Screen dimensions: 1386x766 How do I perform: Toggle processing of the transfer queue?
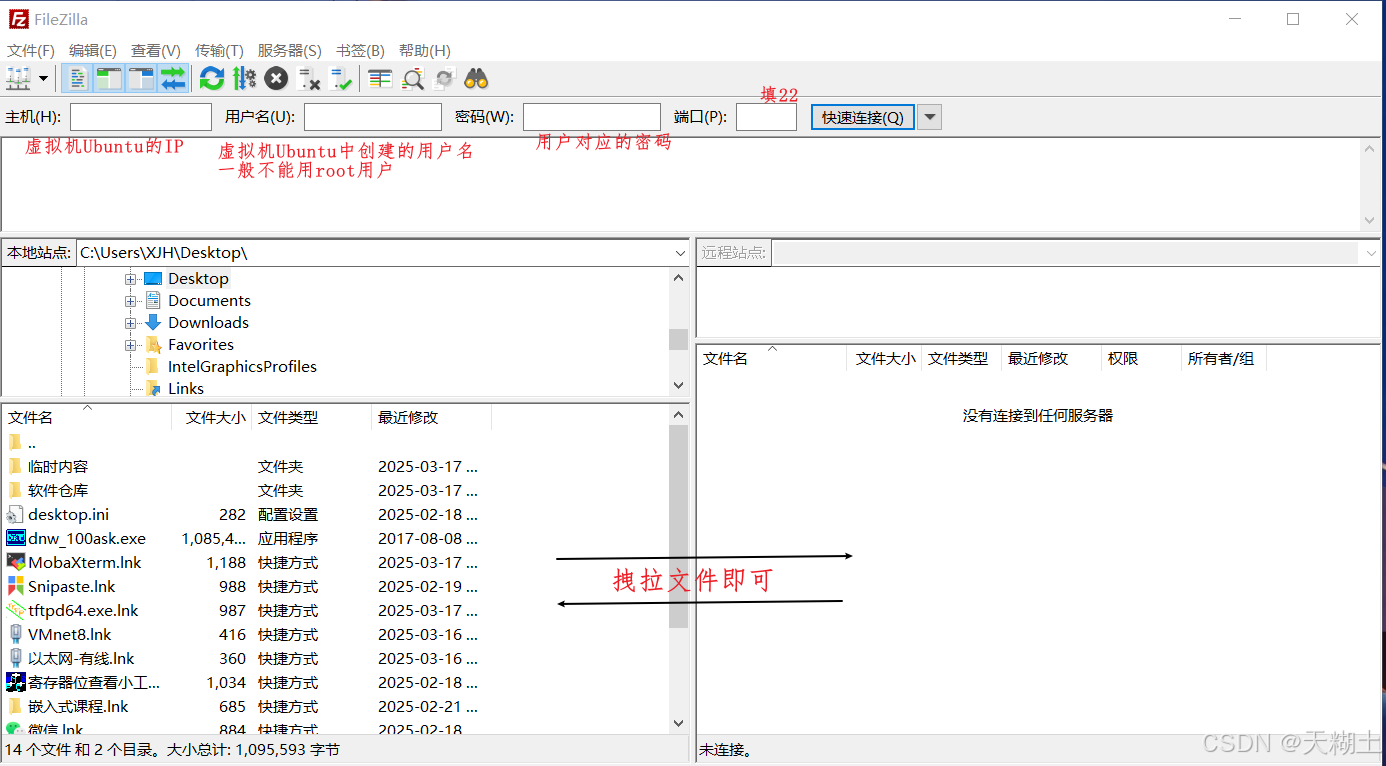click(244, 78)
